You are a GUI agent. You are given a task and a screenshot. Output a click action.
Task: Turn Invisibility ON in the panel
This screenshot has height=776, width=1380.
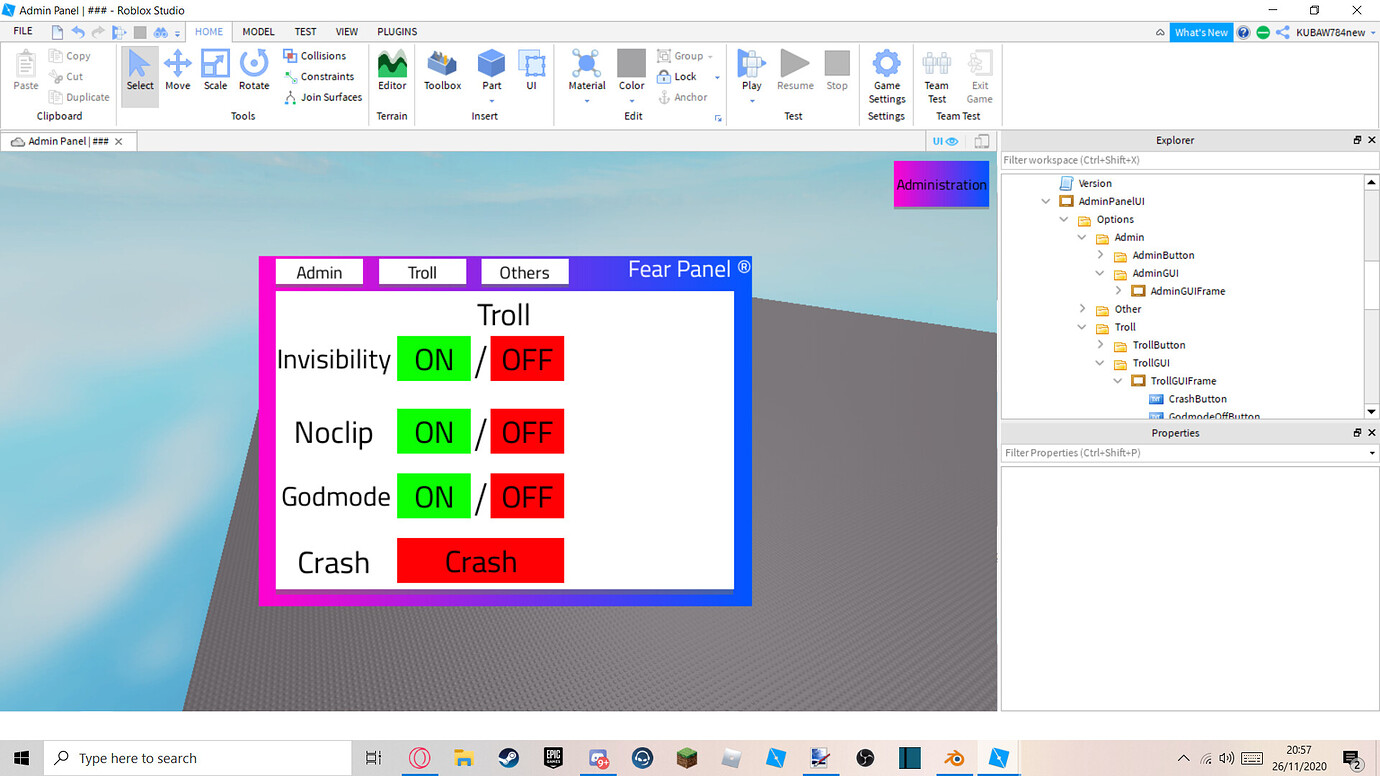(x=434, y=359)
